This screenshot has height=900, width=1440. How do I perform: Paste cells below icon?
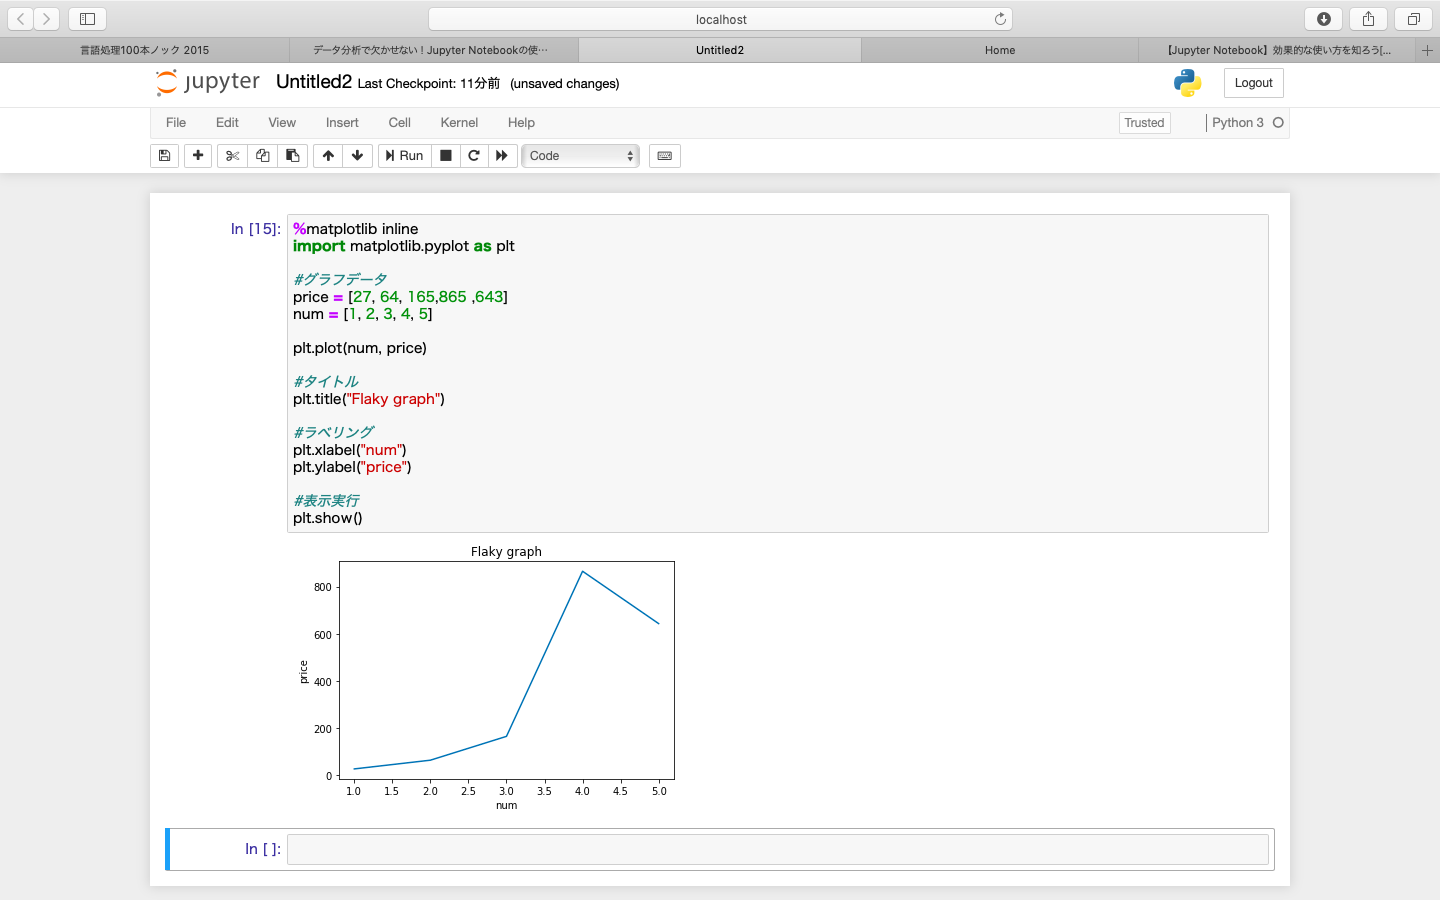coord(292,156)
